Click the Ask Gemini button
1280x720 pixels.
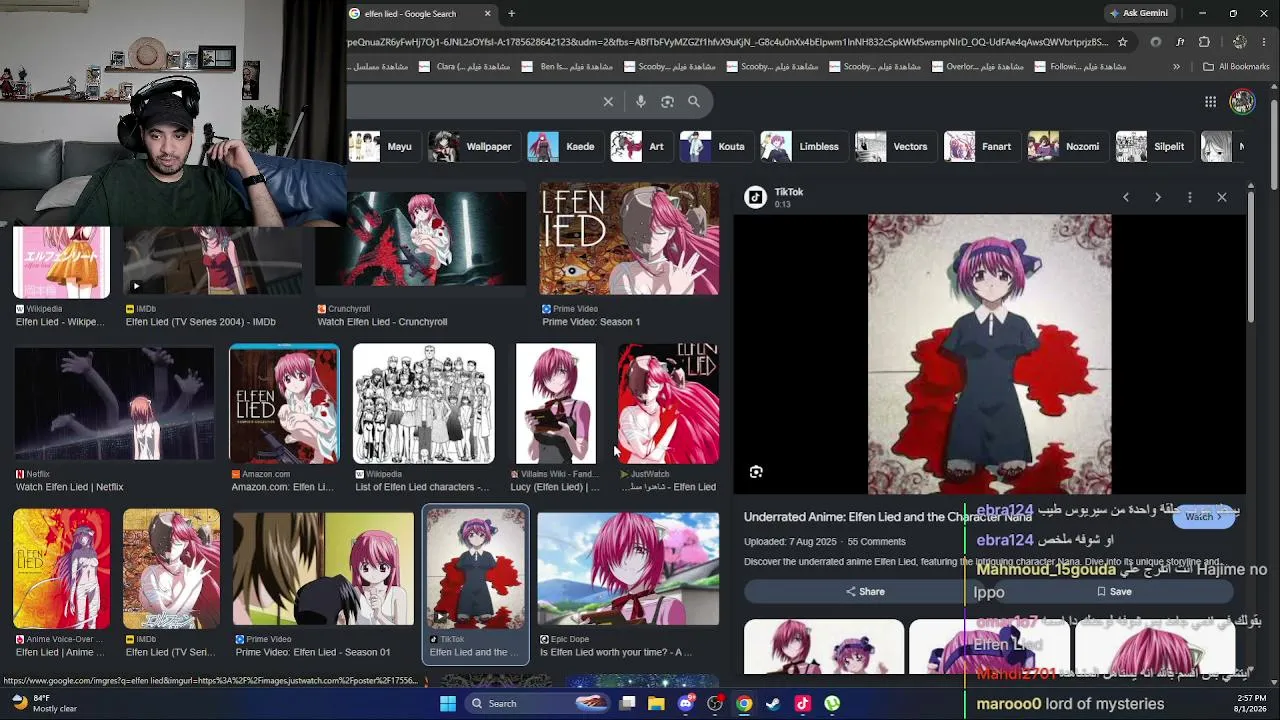pos(1138,13)
